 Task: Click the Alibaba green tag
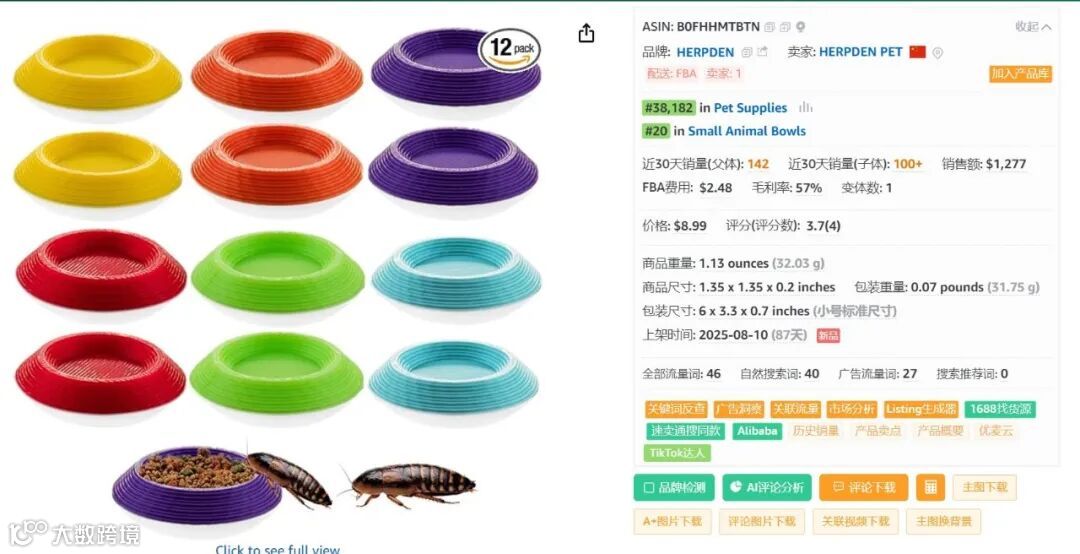click(x=756, y=431)
